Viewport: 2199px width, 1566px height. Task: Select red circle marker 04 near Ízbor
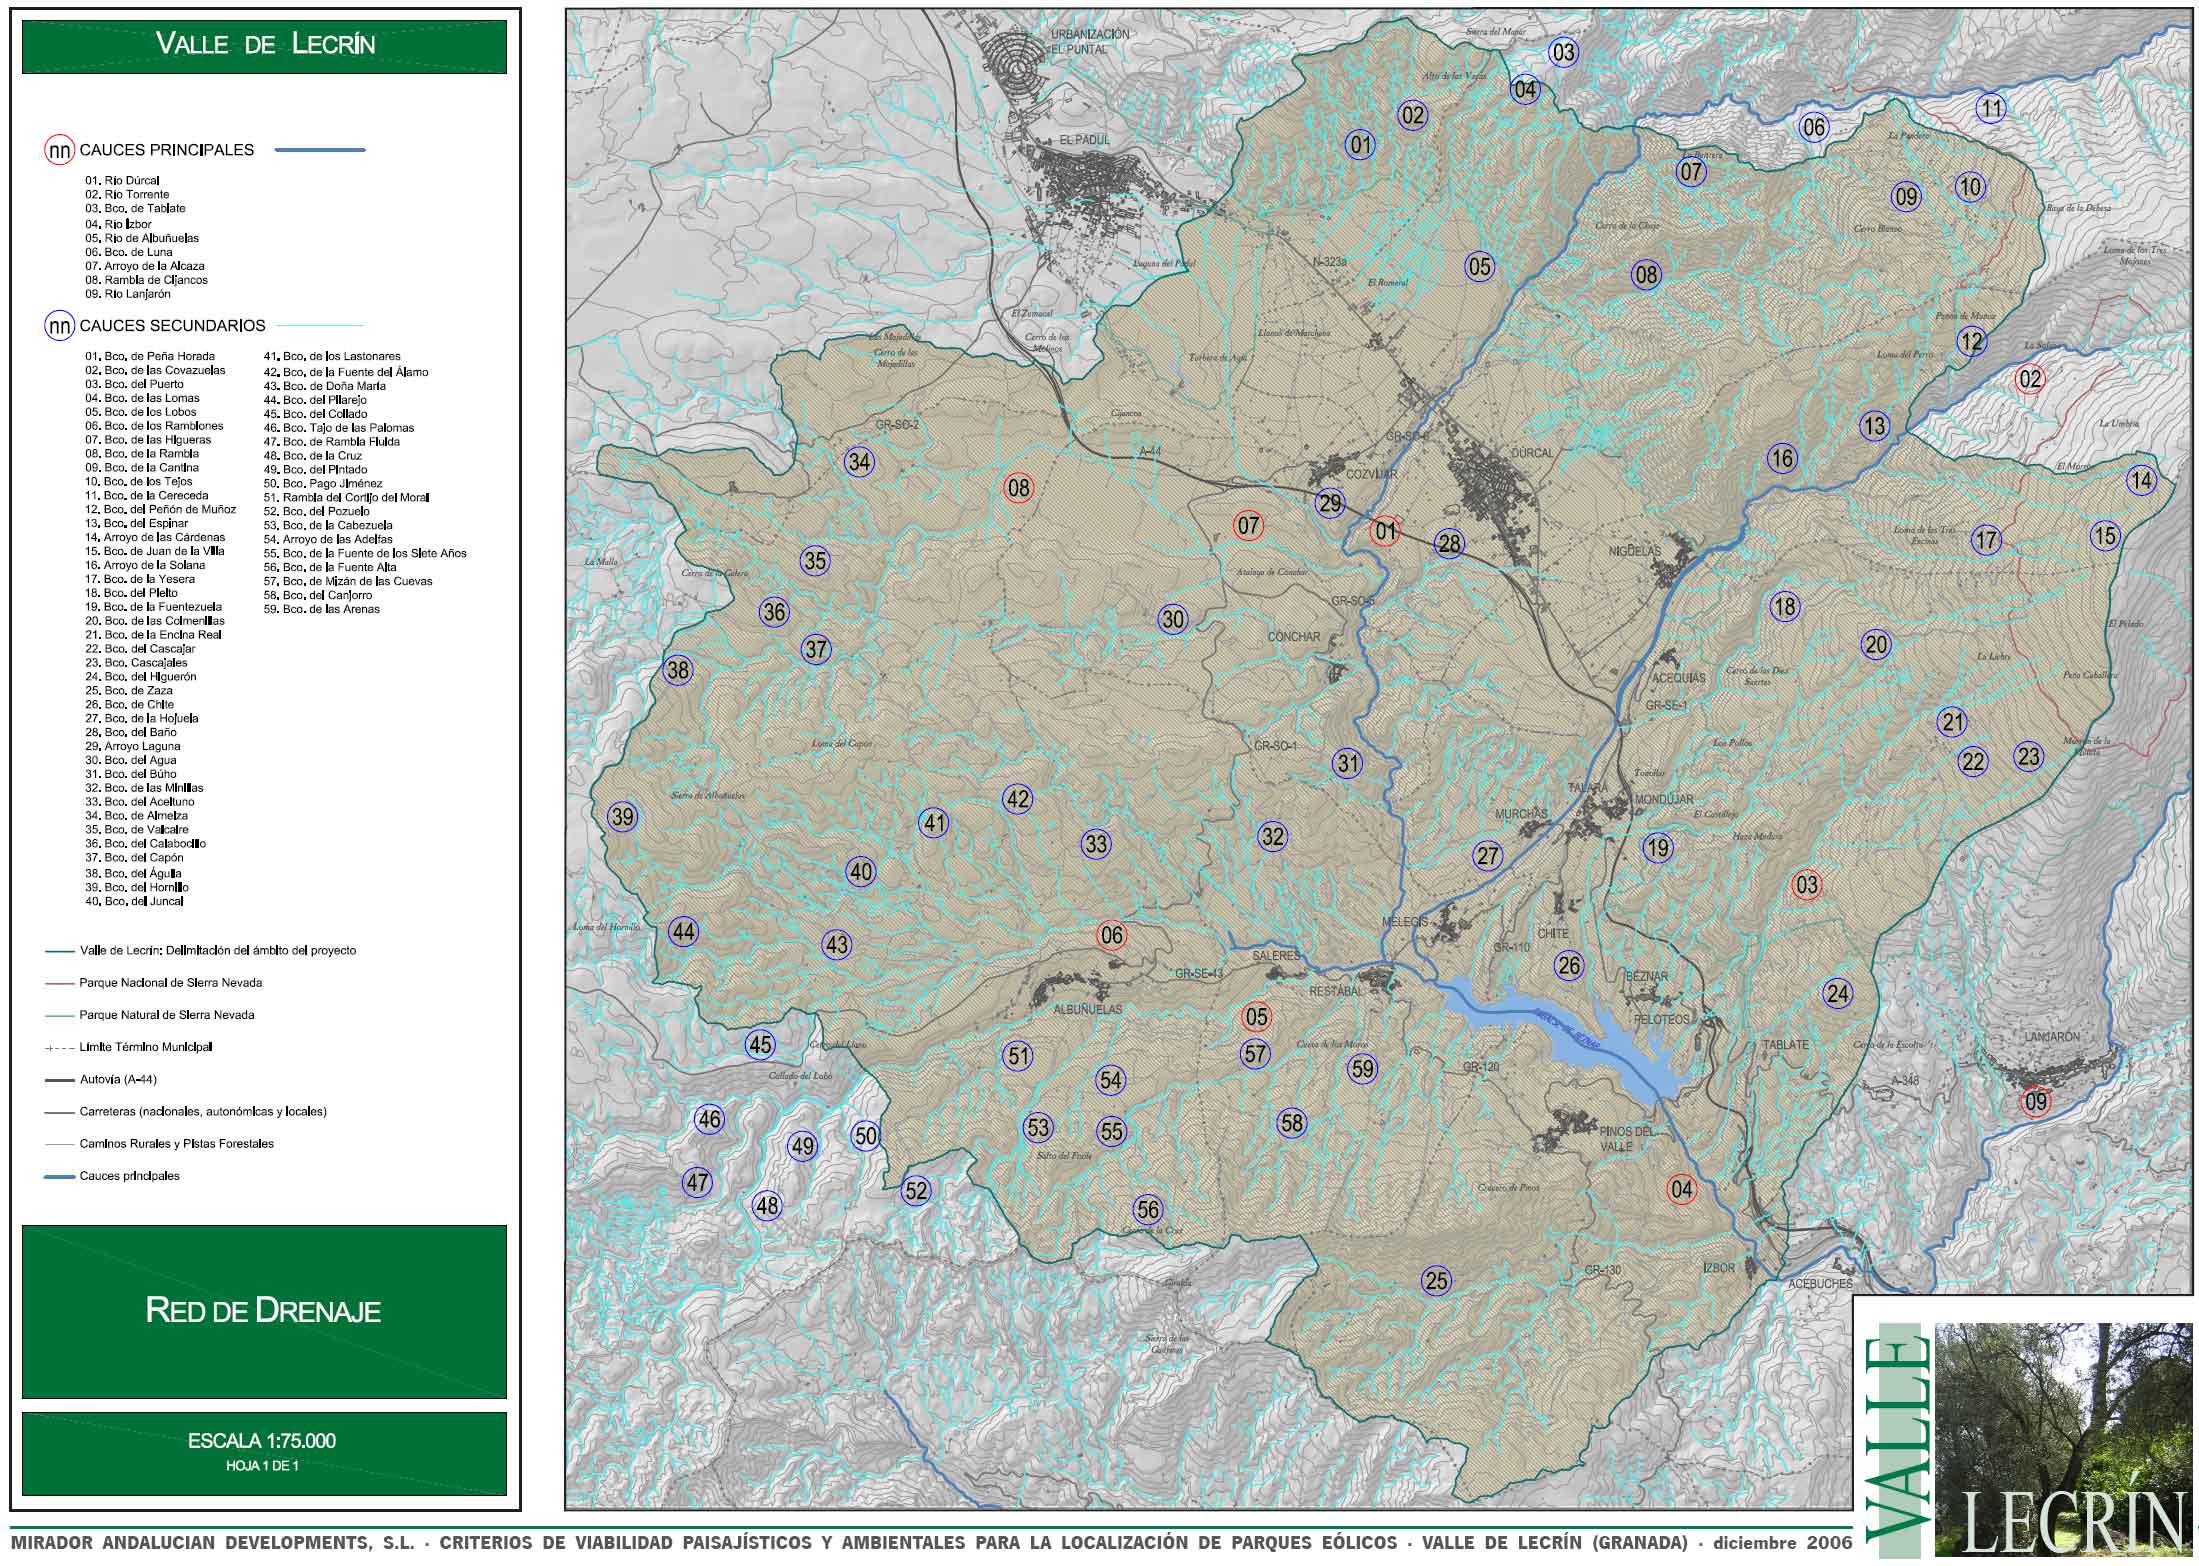click(x=1682, y=1189)
